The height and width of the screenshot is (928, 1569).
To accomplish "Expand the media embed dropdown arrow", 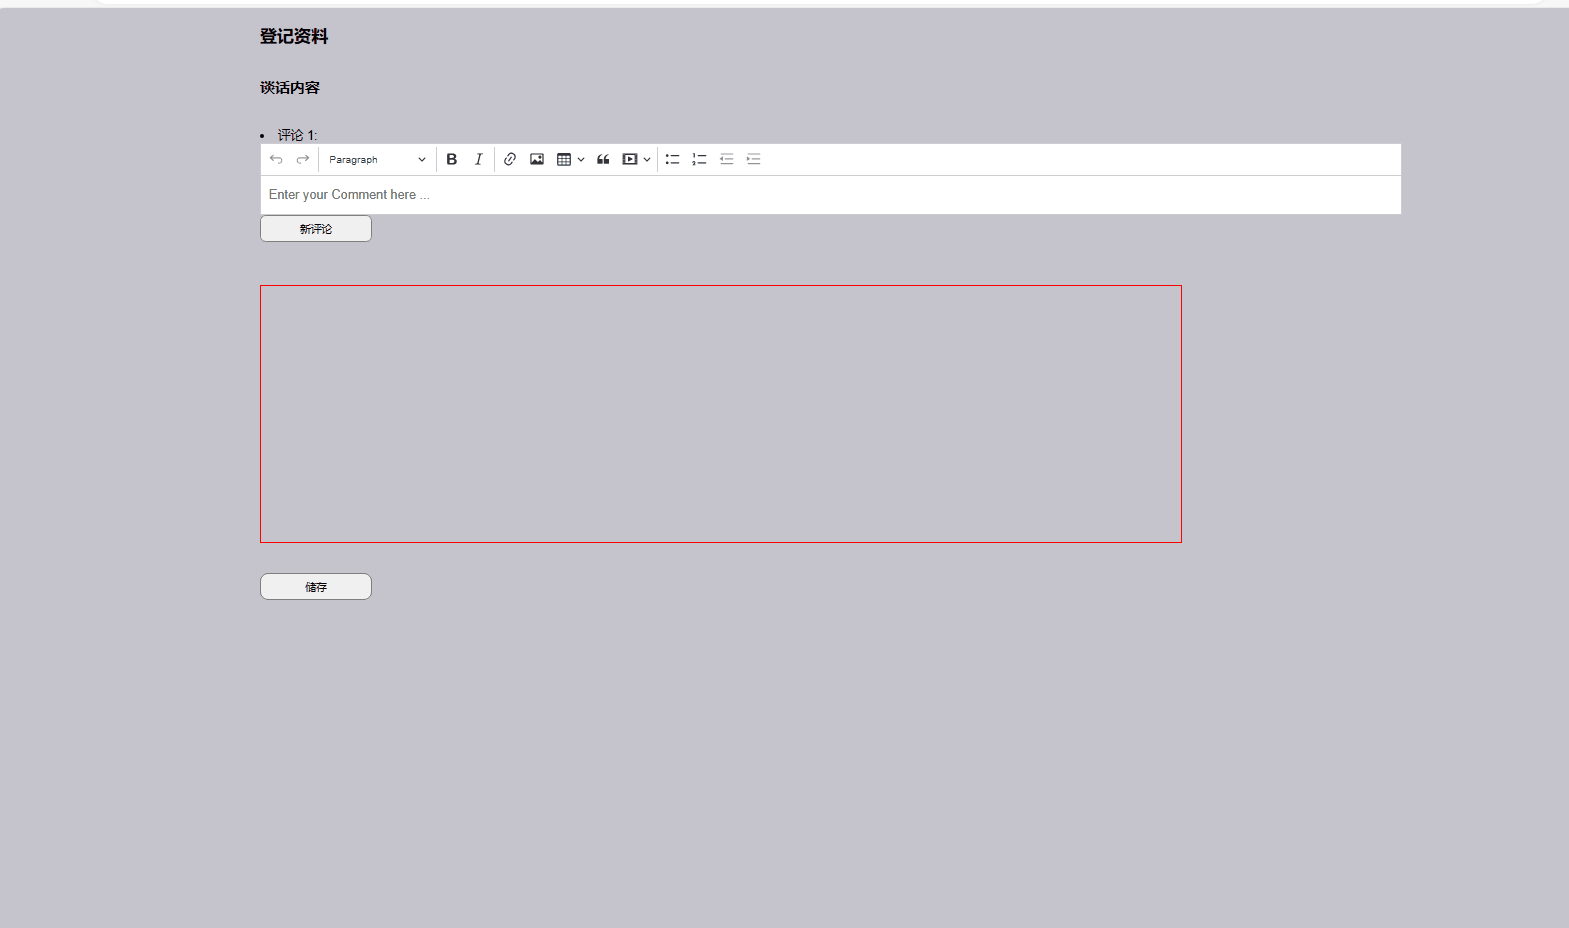I will tap(647, 159).
